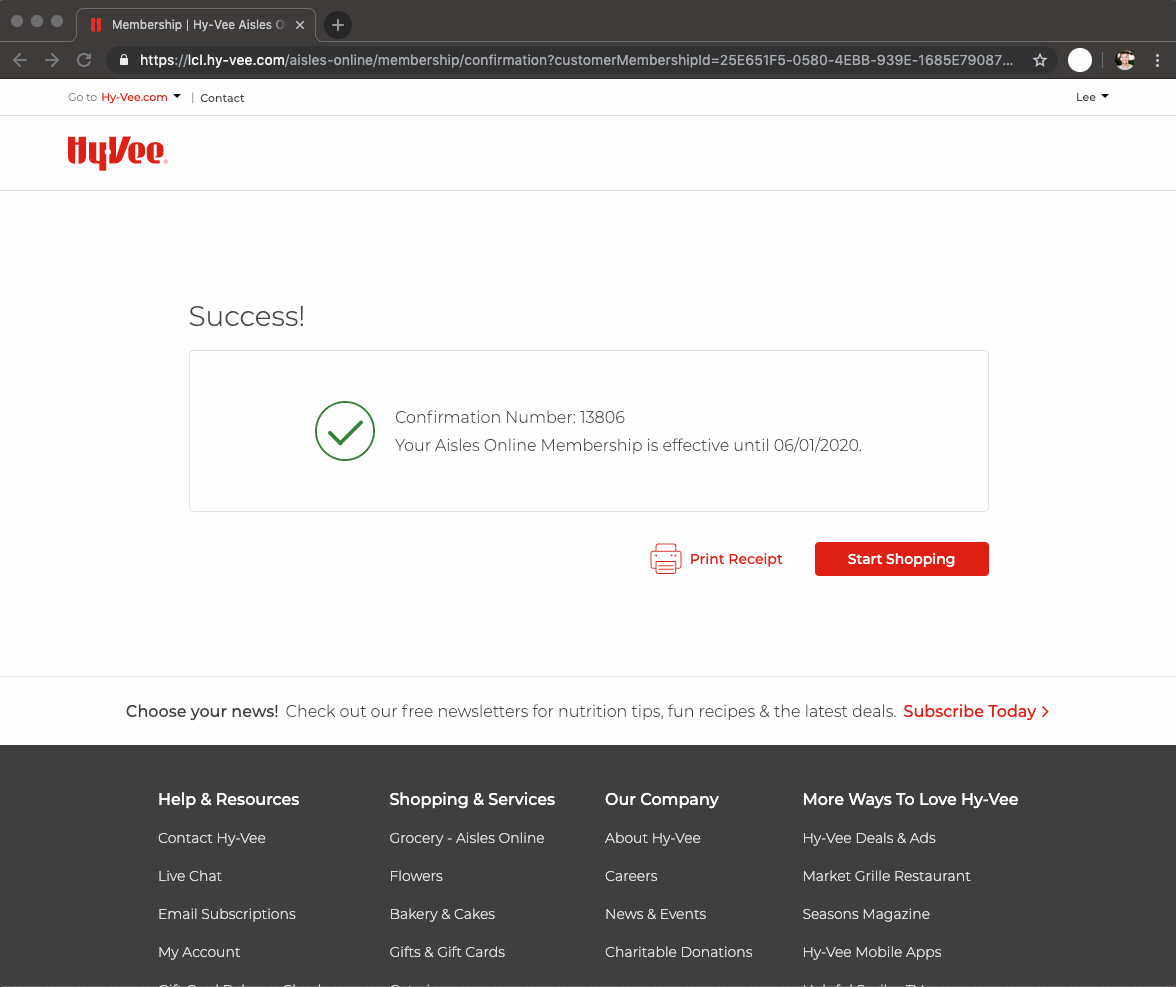Open Live Chat in the footer

click(x=190, y=876)
